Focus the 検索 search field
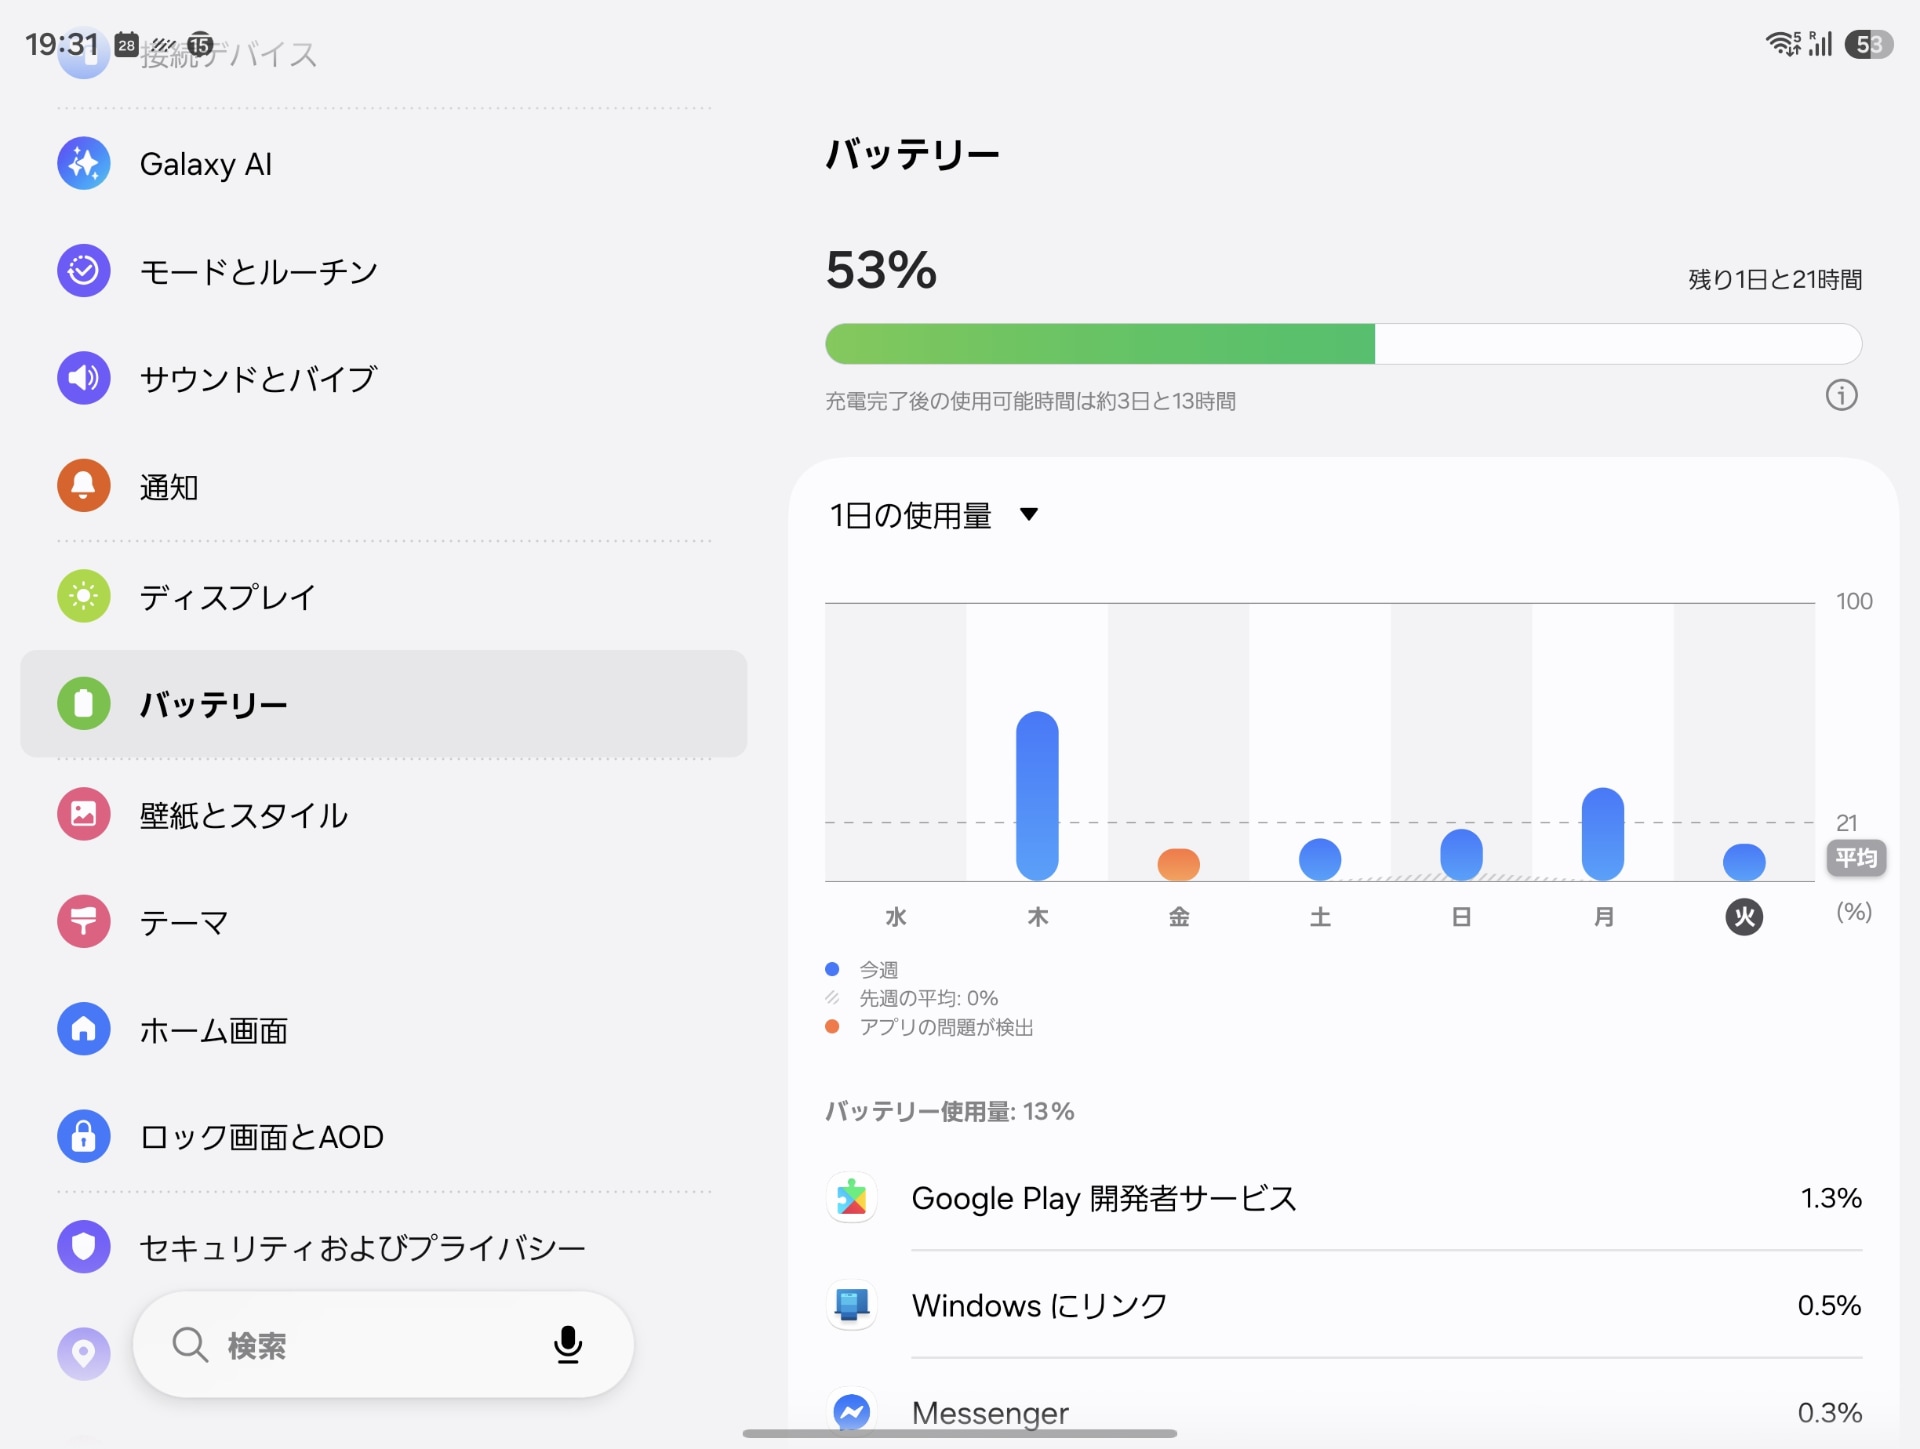This screenshot has width=1920, height=1449. pyautogui.click(x=384, y=1345)
